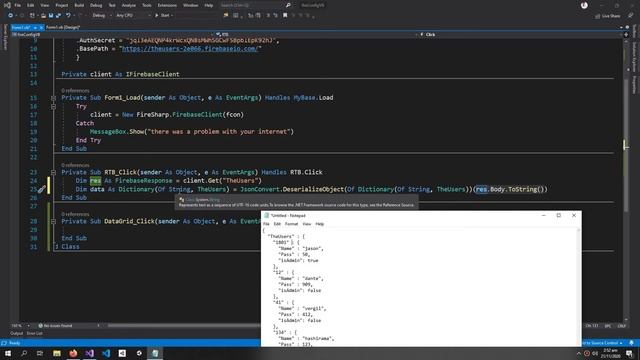Start debugging with the Start button
This screenshot has height=360, width=640.
(x=162, y=16)
